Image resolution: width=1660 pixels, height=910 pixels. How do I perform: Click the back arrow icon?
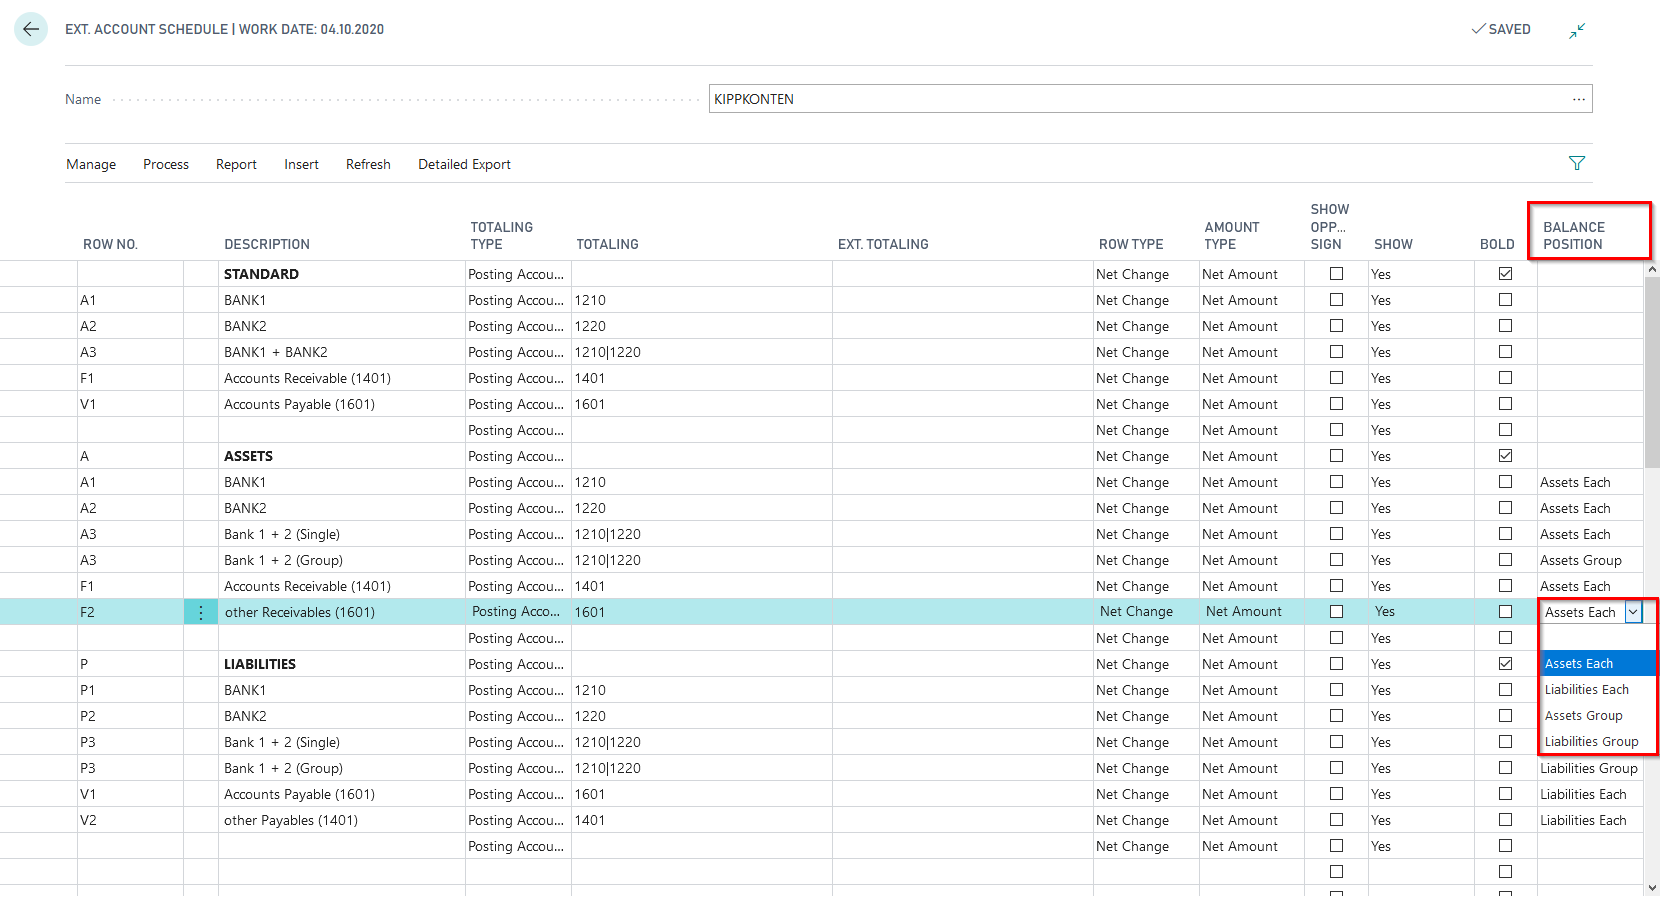(x=31, y=29)
